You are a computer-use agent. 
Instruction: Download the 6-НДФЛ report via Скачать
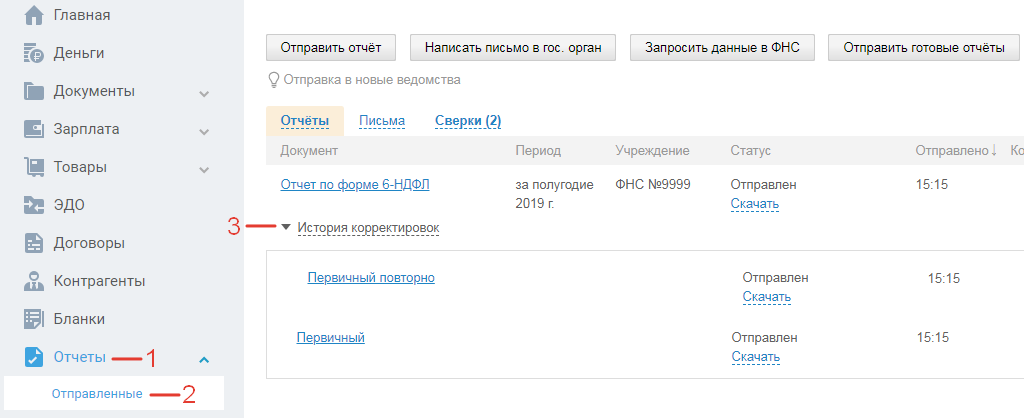755,204
